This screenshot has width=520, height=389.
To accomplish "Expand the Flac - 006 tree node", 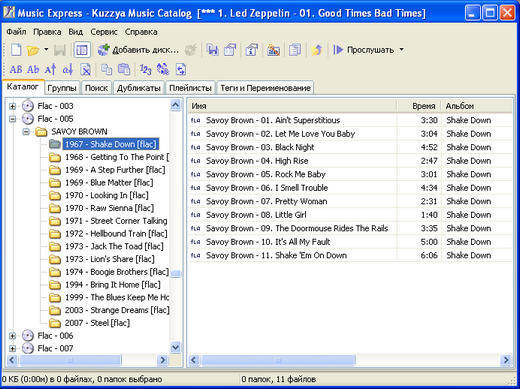I will tap(12, 336).
